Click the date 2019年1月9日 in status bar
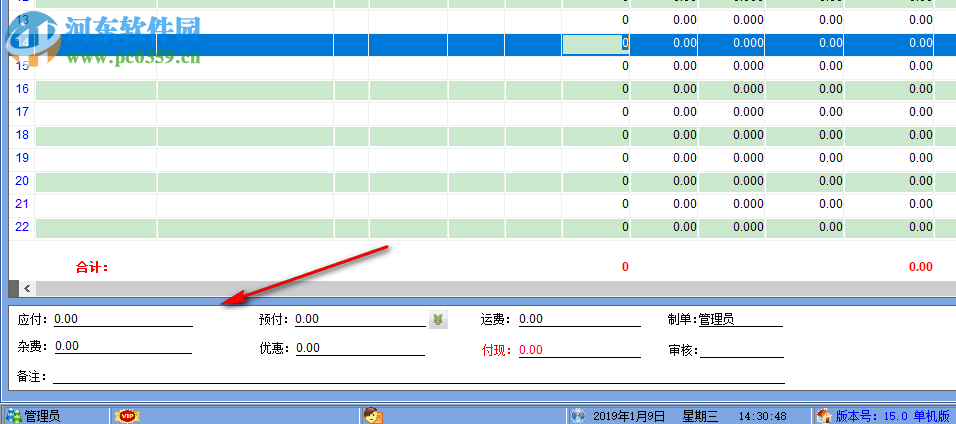Viewport: 956px width, 424px height. [628, 416]
